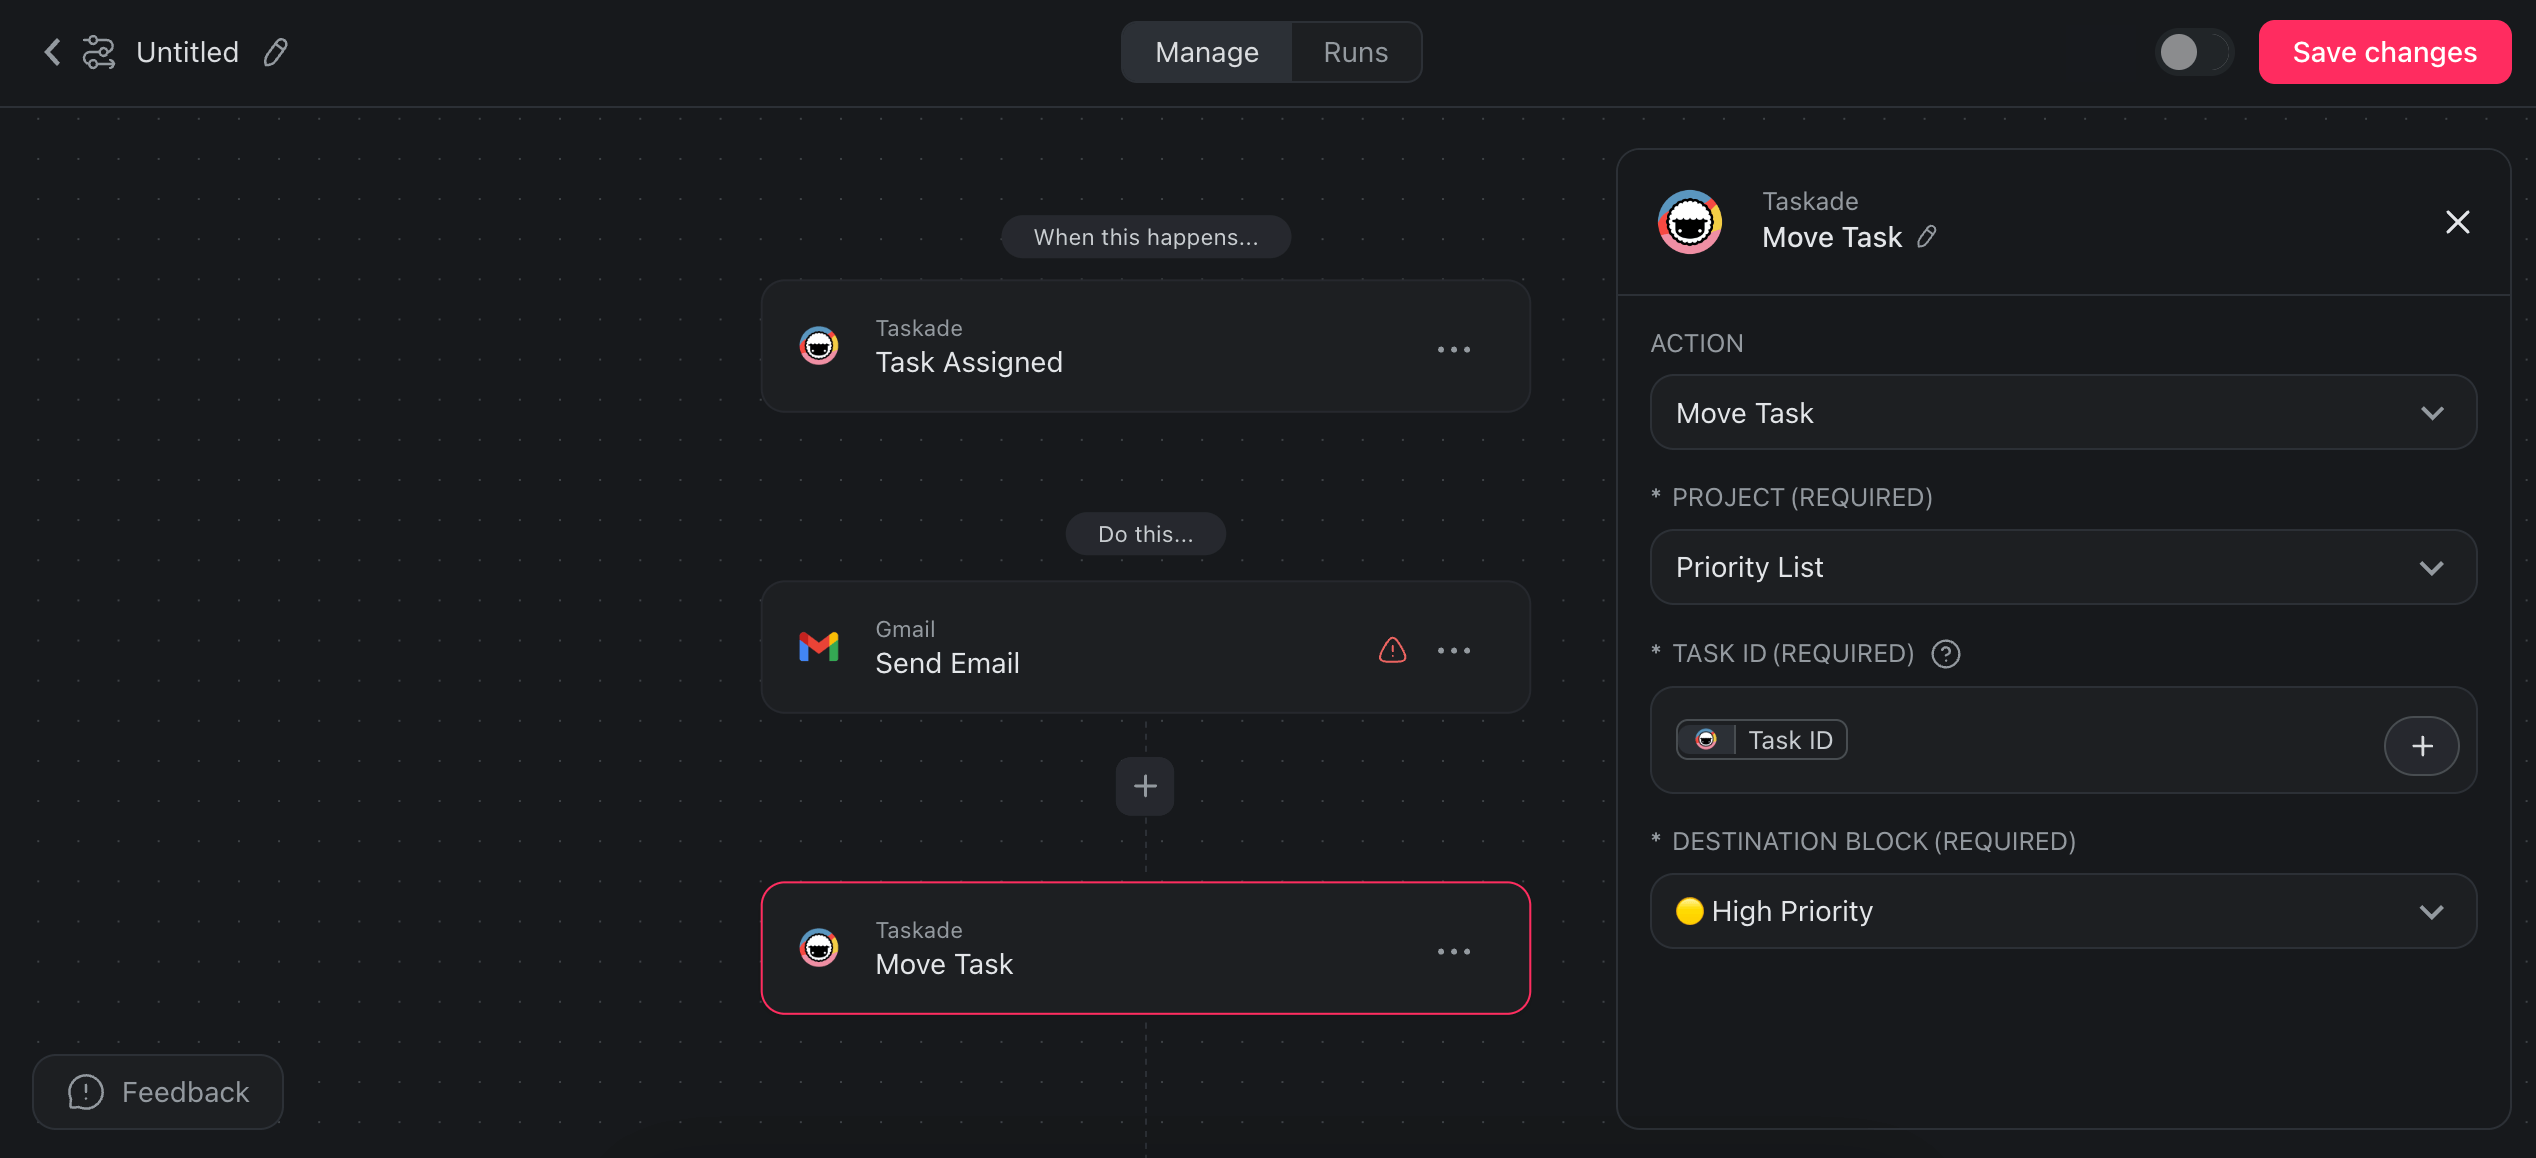Open the Feedback button
The width and height of the screenshot is (2536, 1158).
point(158,1092)
